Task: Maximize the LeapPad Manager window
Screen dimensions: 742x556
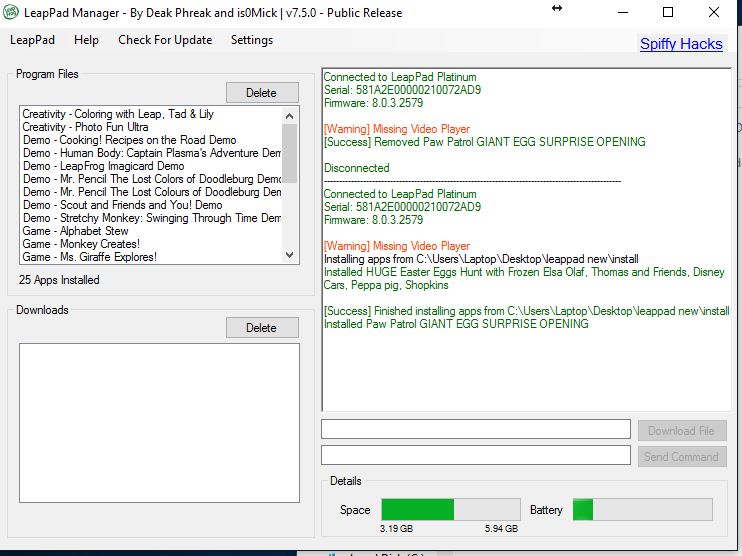Action: click(668, 13)
